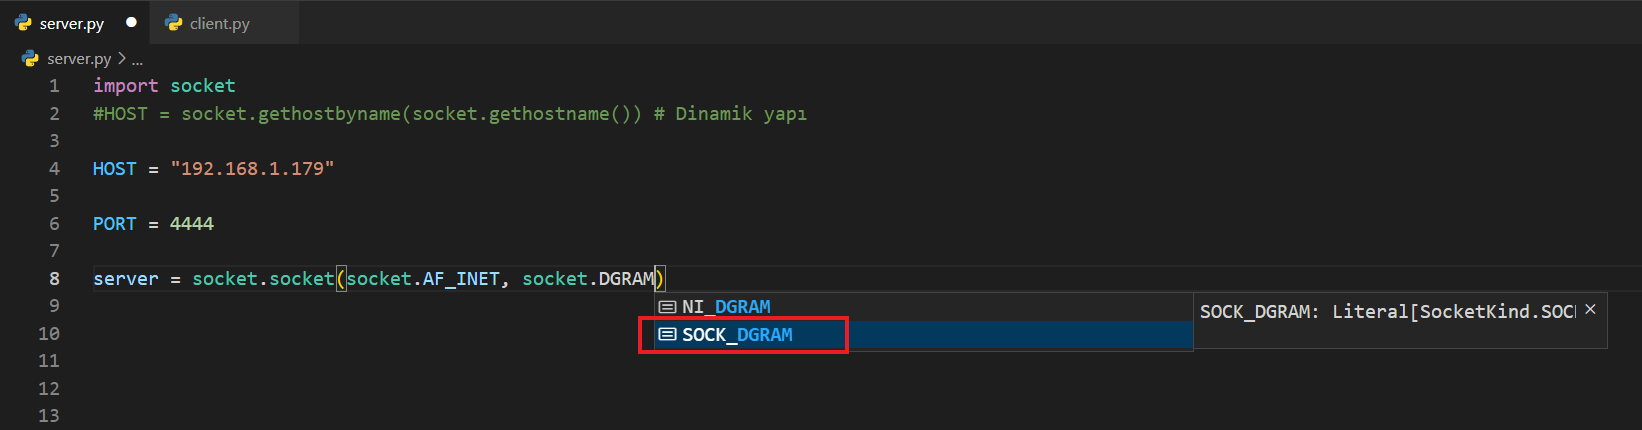Click line number 8 in the gutter

tap(54, 279)
